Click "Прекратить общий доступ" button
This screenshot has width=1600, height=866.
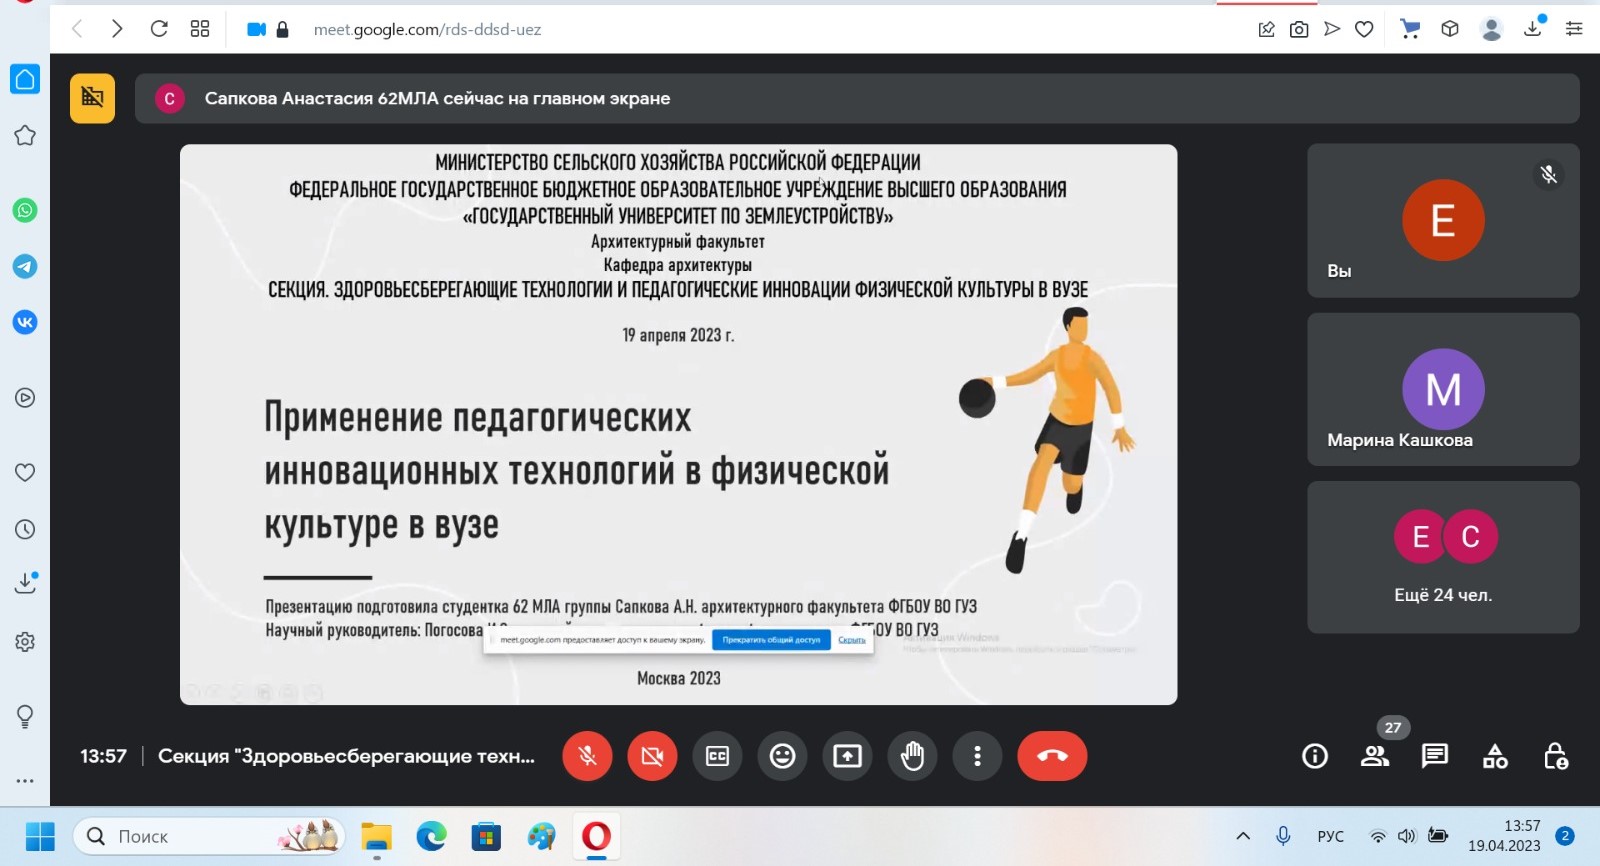coord(771,640)
